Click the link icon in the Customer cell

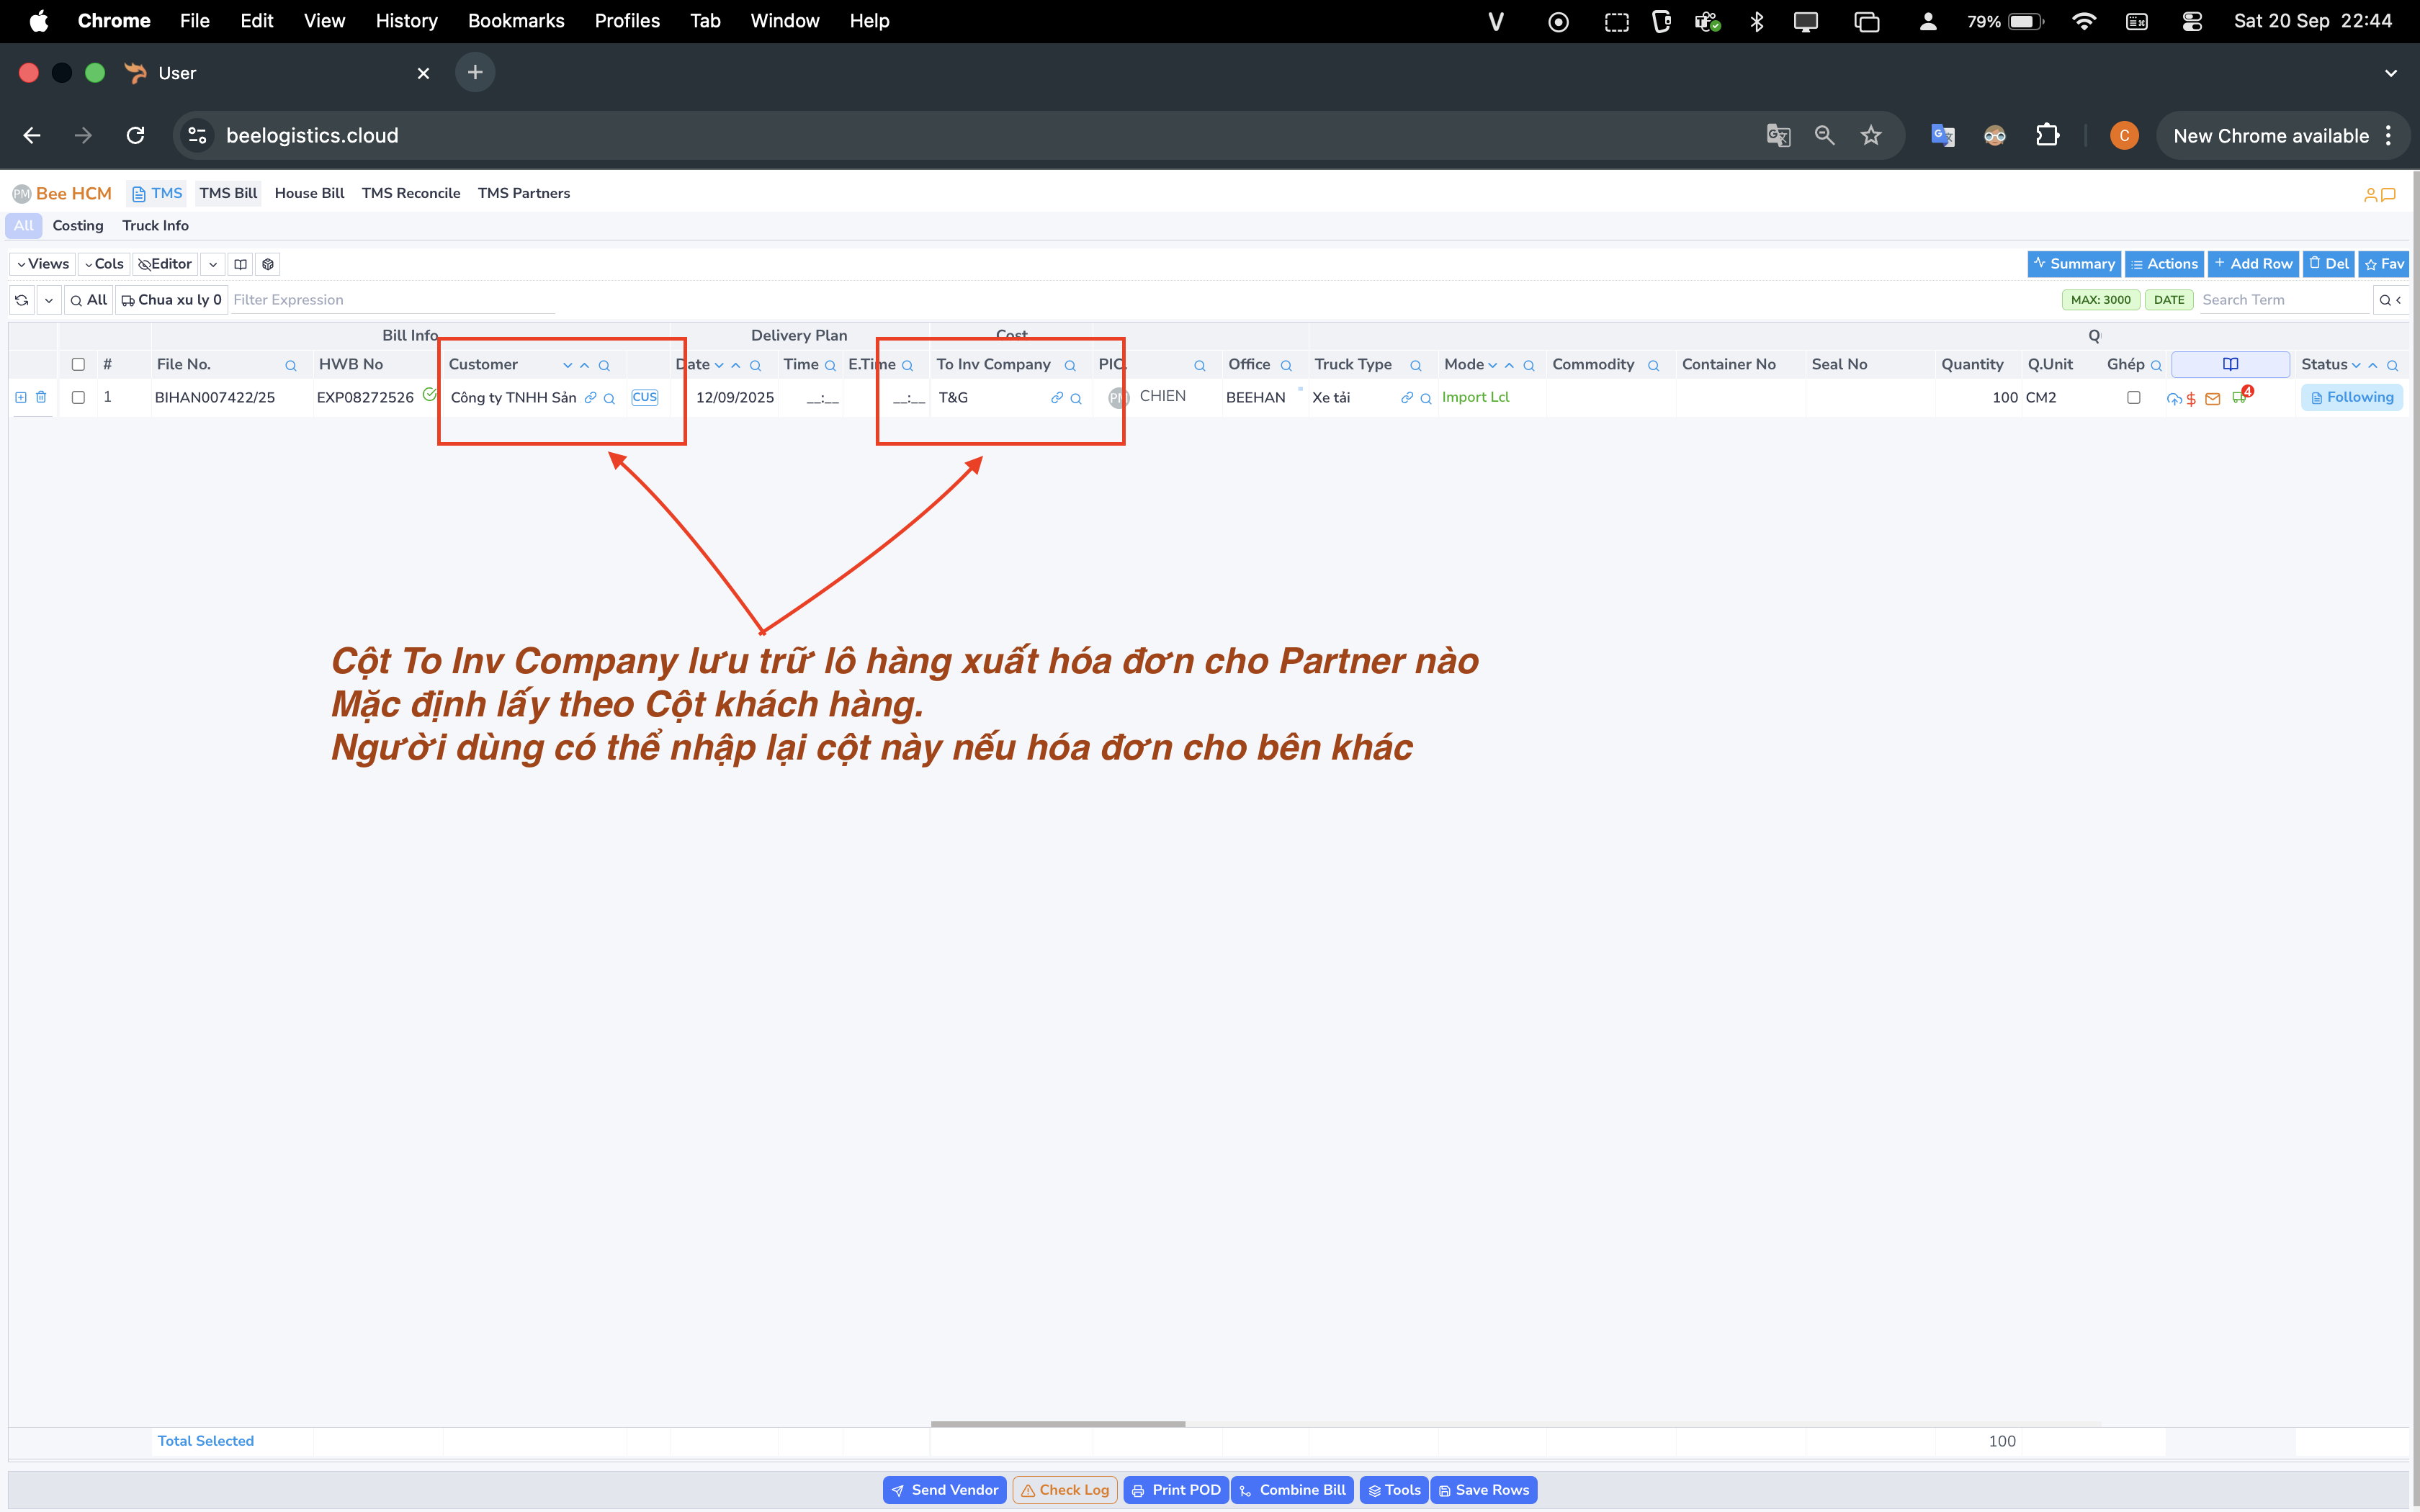(590, 398)
